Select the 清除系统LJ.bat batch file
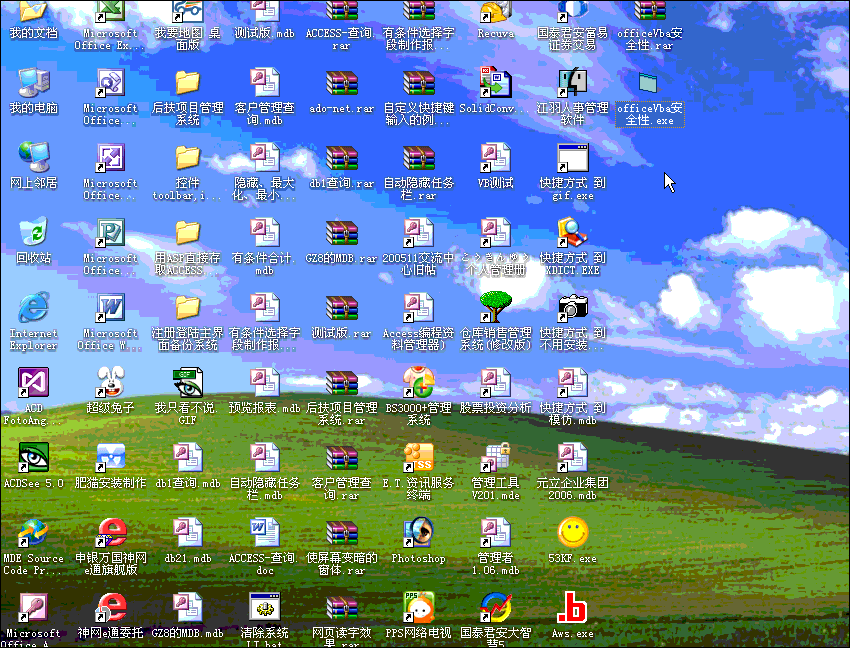 coord(265,607)
